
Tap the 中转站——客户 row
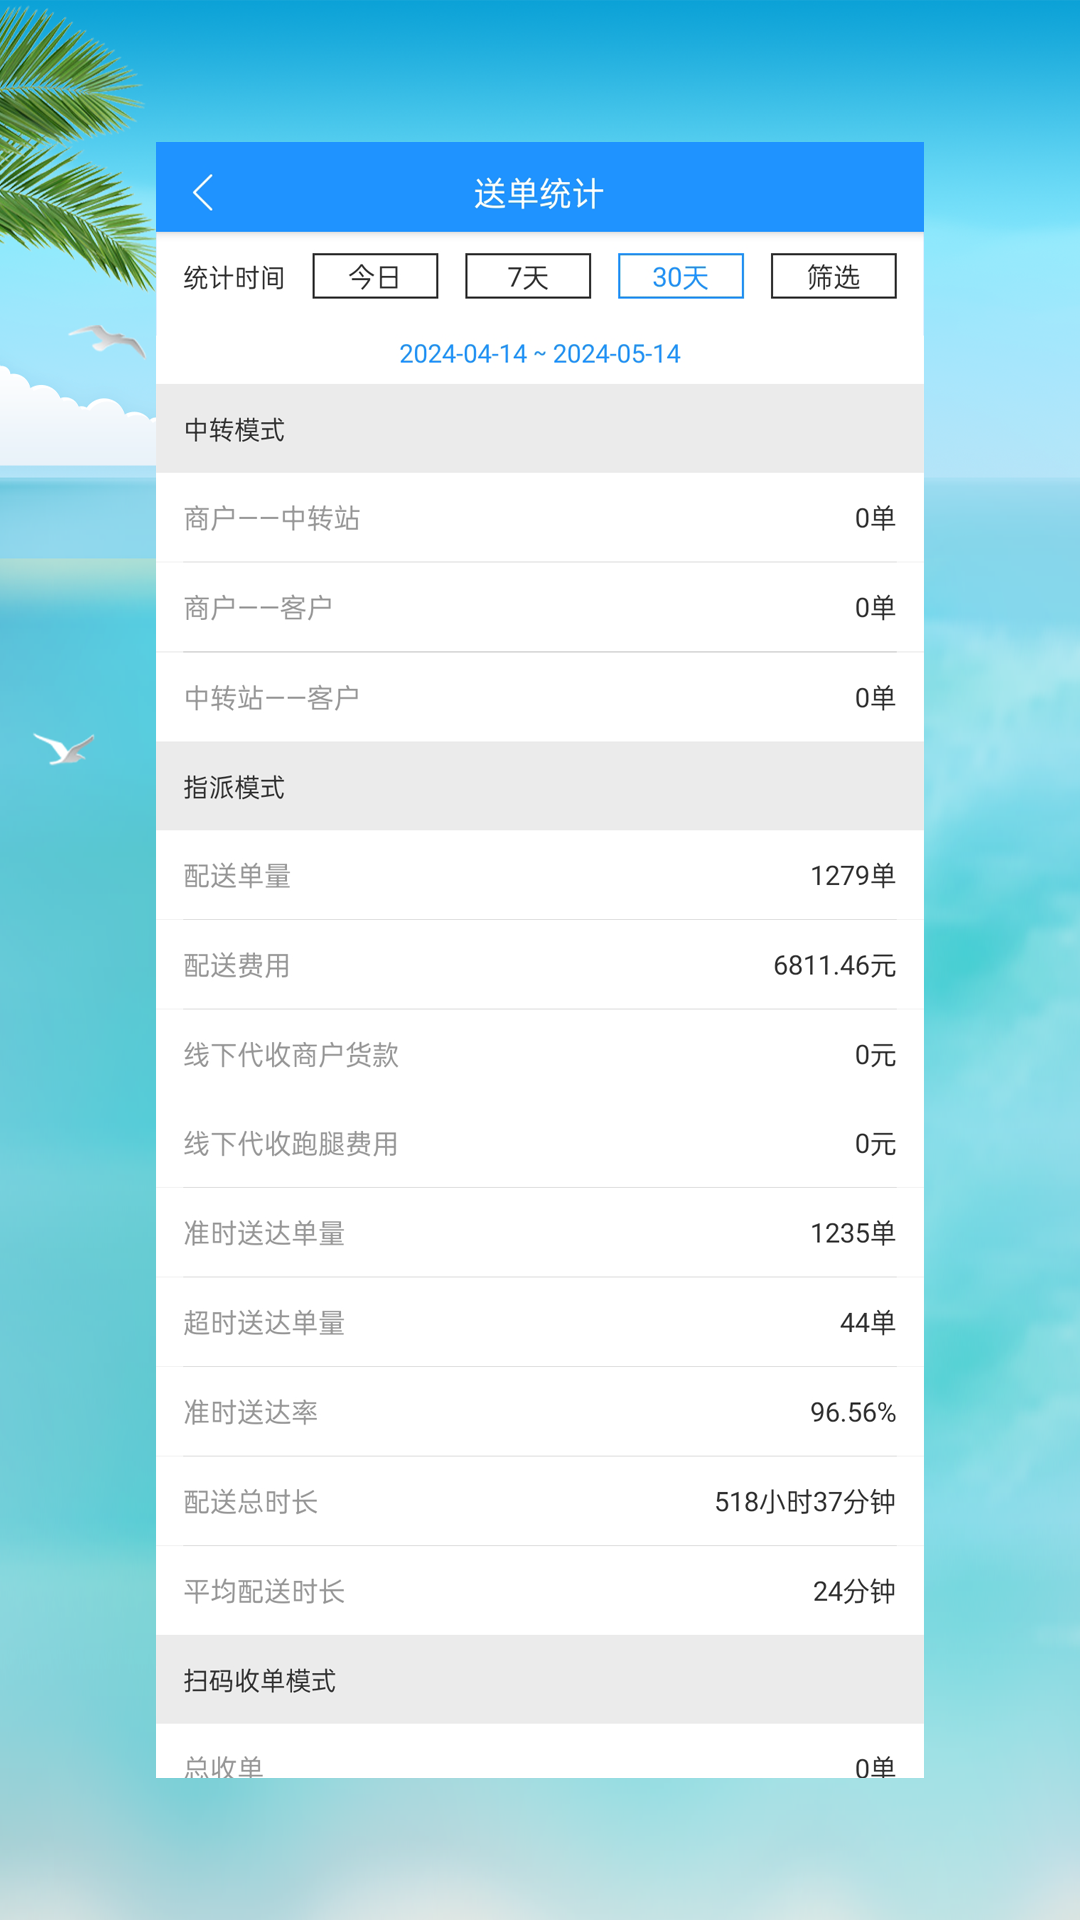pyautogui.click(x=540, y=696)
